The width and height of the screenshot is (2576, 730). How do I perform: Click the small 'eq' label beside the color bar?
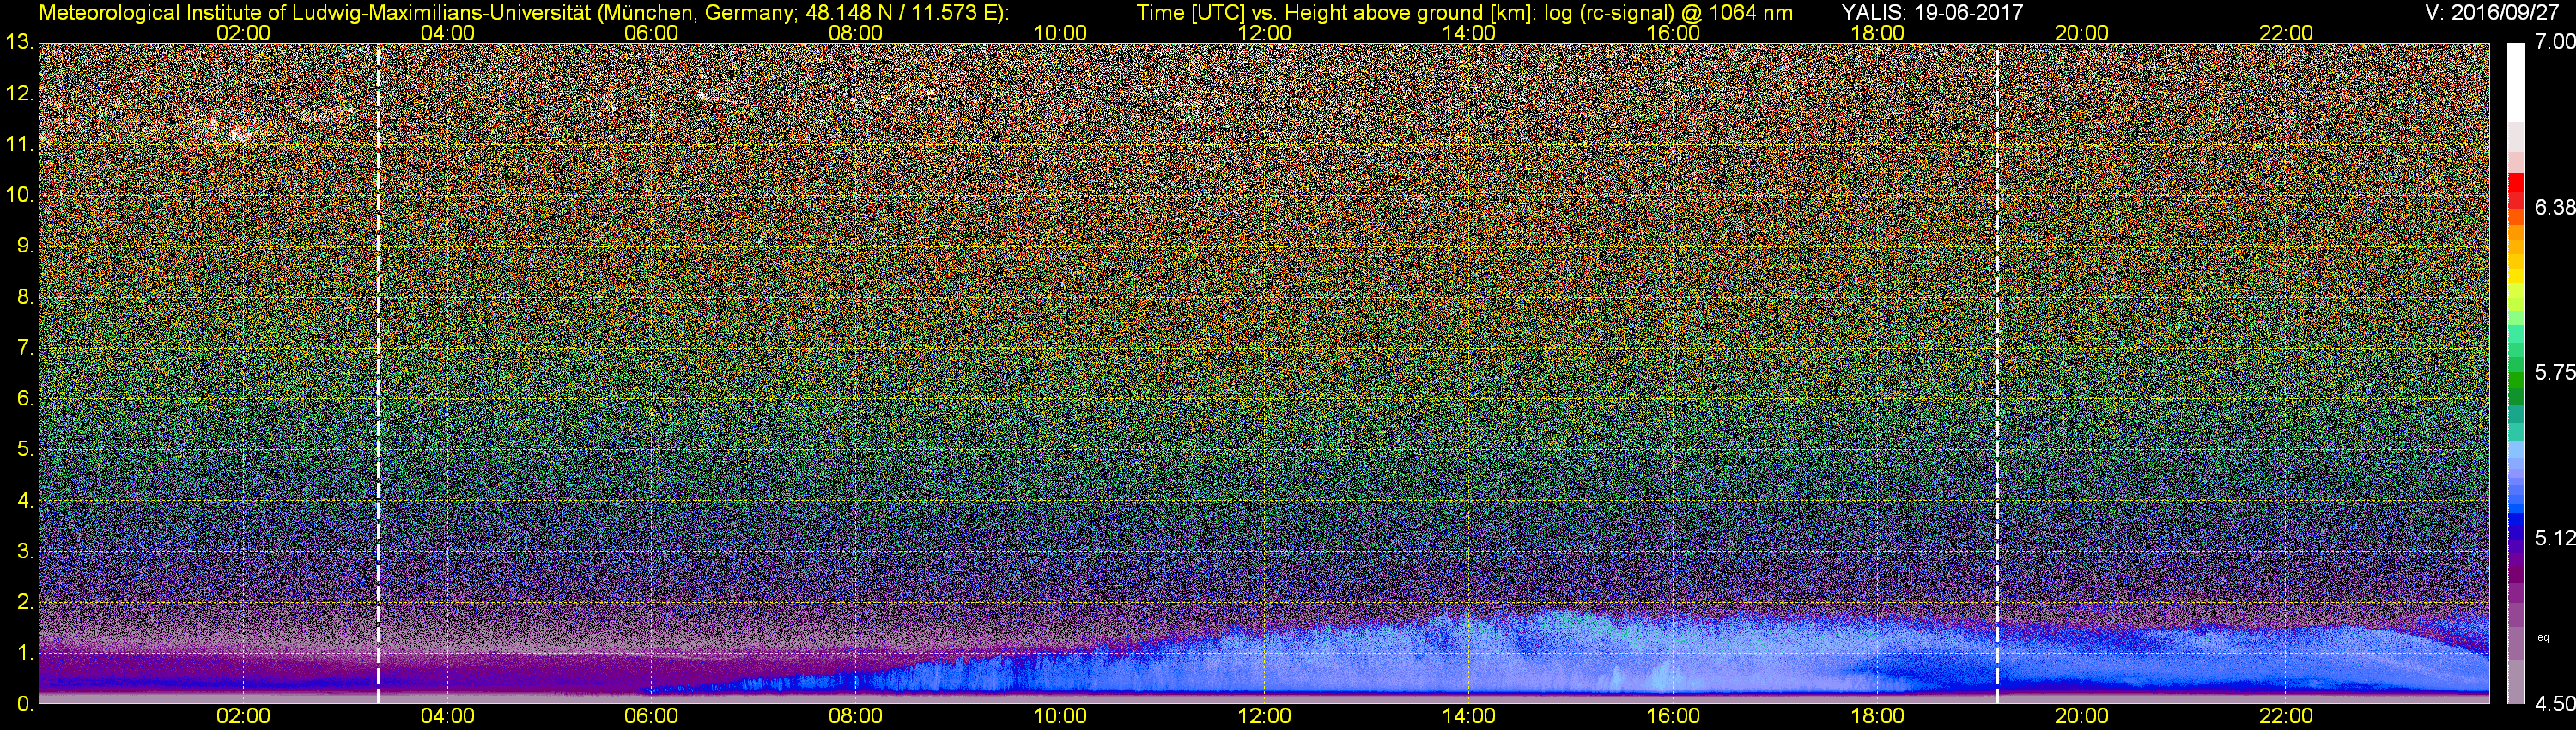click(x=2542, y=637)
